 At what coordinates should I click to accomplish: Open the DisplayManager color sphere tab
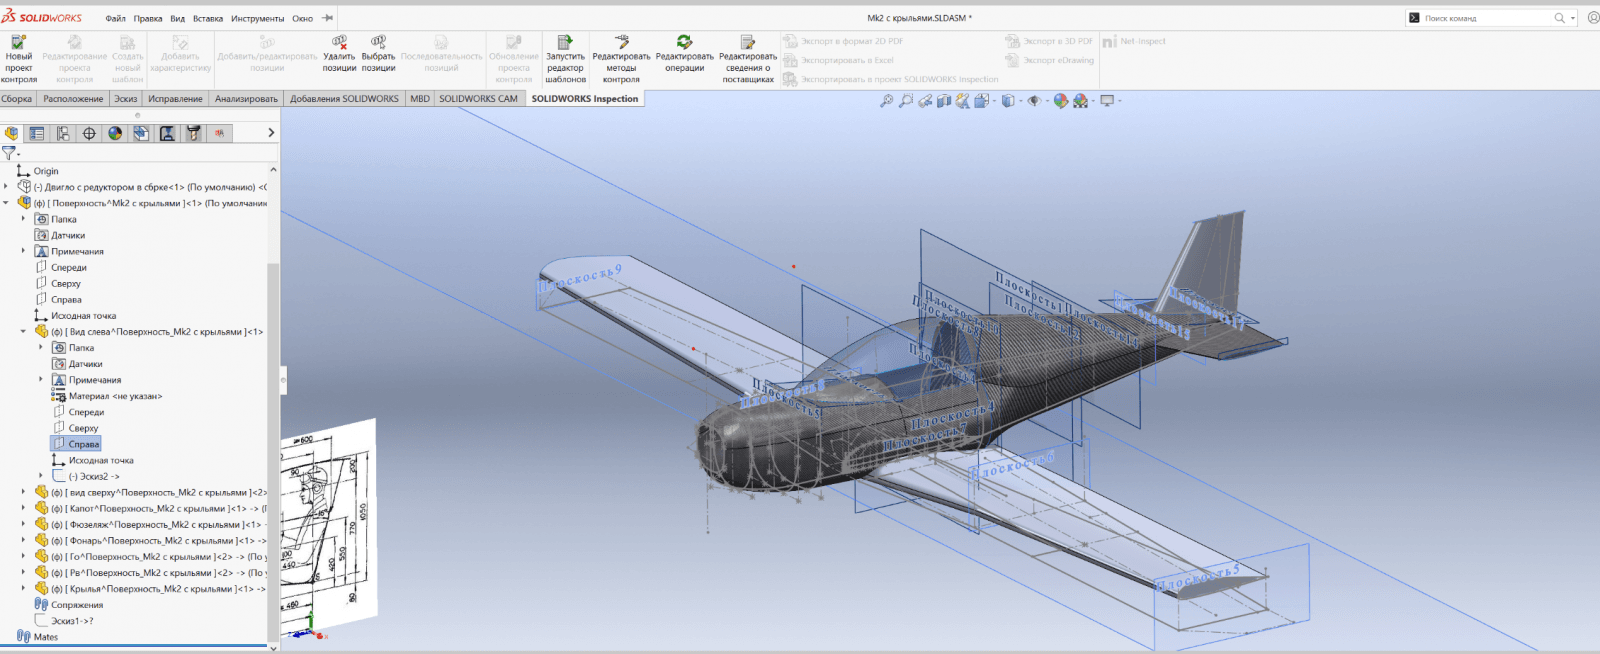tap(115, 133)
